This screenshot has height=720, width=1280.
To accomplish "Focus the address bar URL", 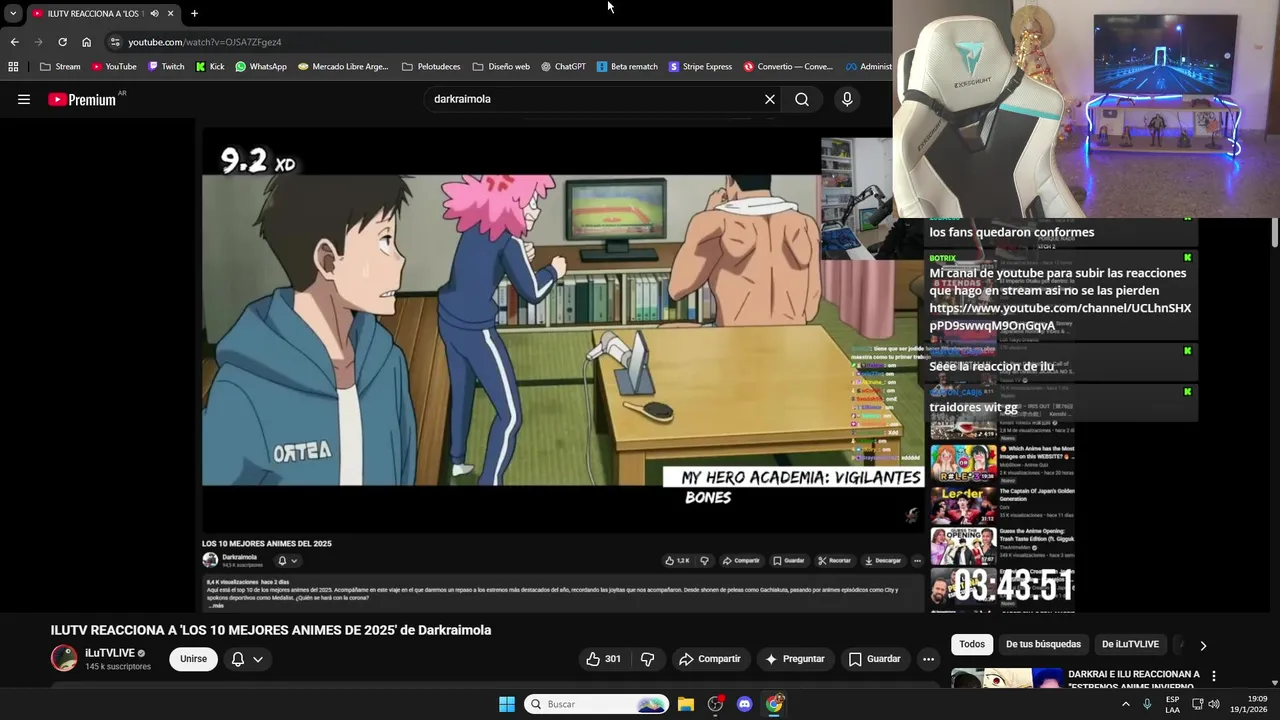I will (x=204, y=42).
